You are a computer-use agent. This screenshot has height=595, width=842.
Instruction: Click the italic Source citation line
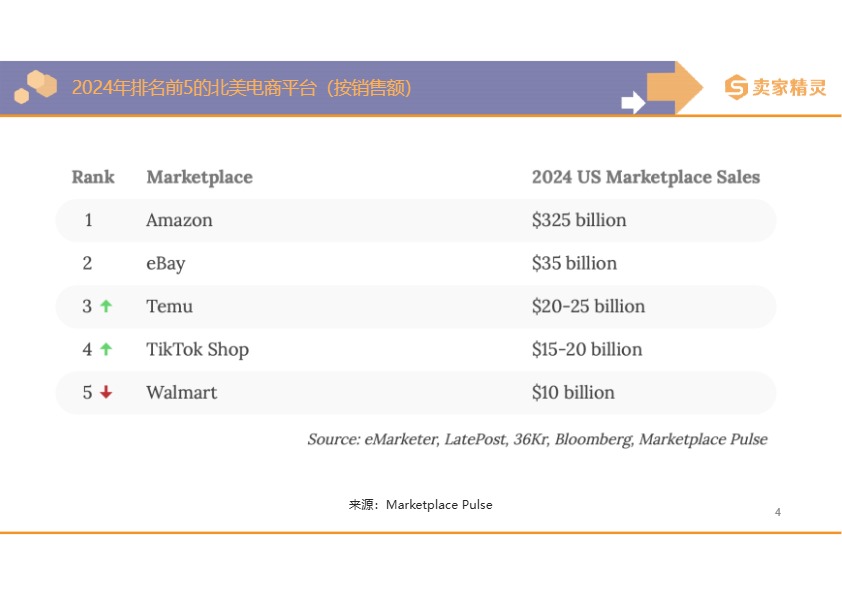point(538,439)
